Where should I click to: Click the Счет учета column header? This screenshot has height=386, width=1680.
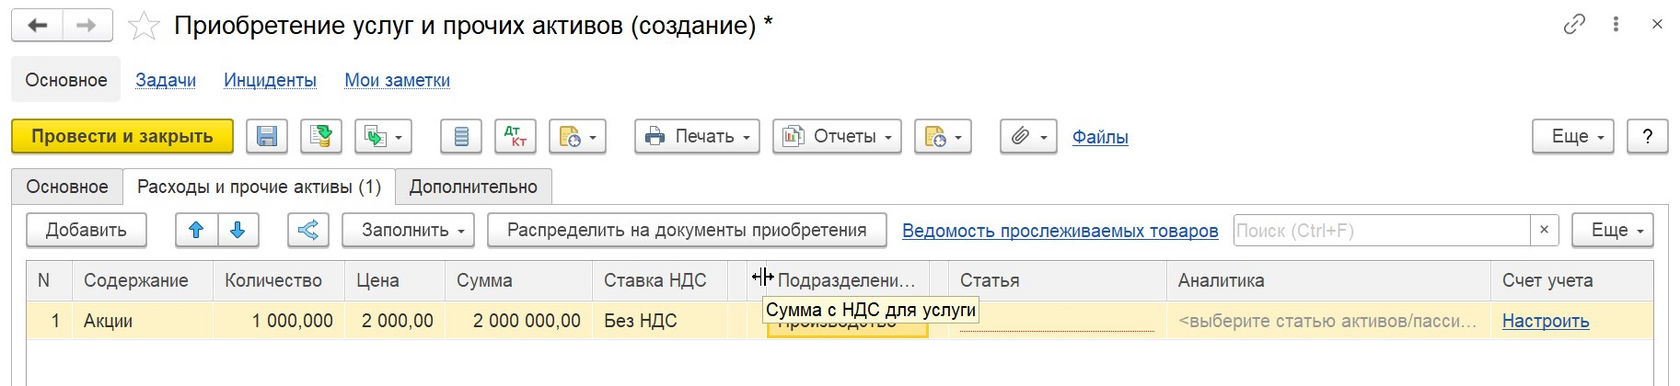(1571, 281)
